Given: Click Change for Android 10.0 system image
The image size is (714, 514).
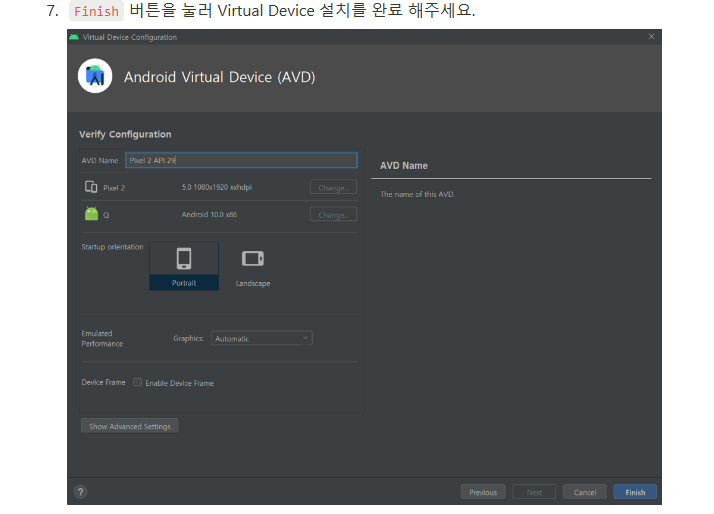Looking at the screenshot, I should coord(333,214).
